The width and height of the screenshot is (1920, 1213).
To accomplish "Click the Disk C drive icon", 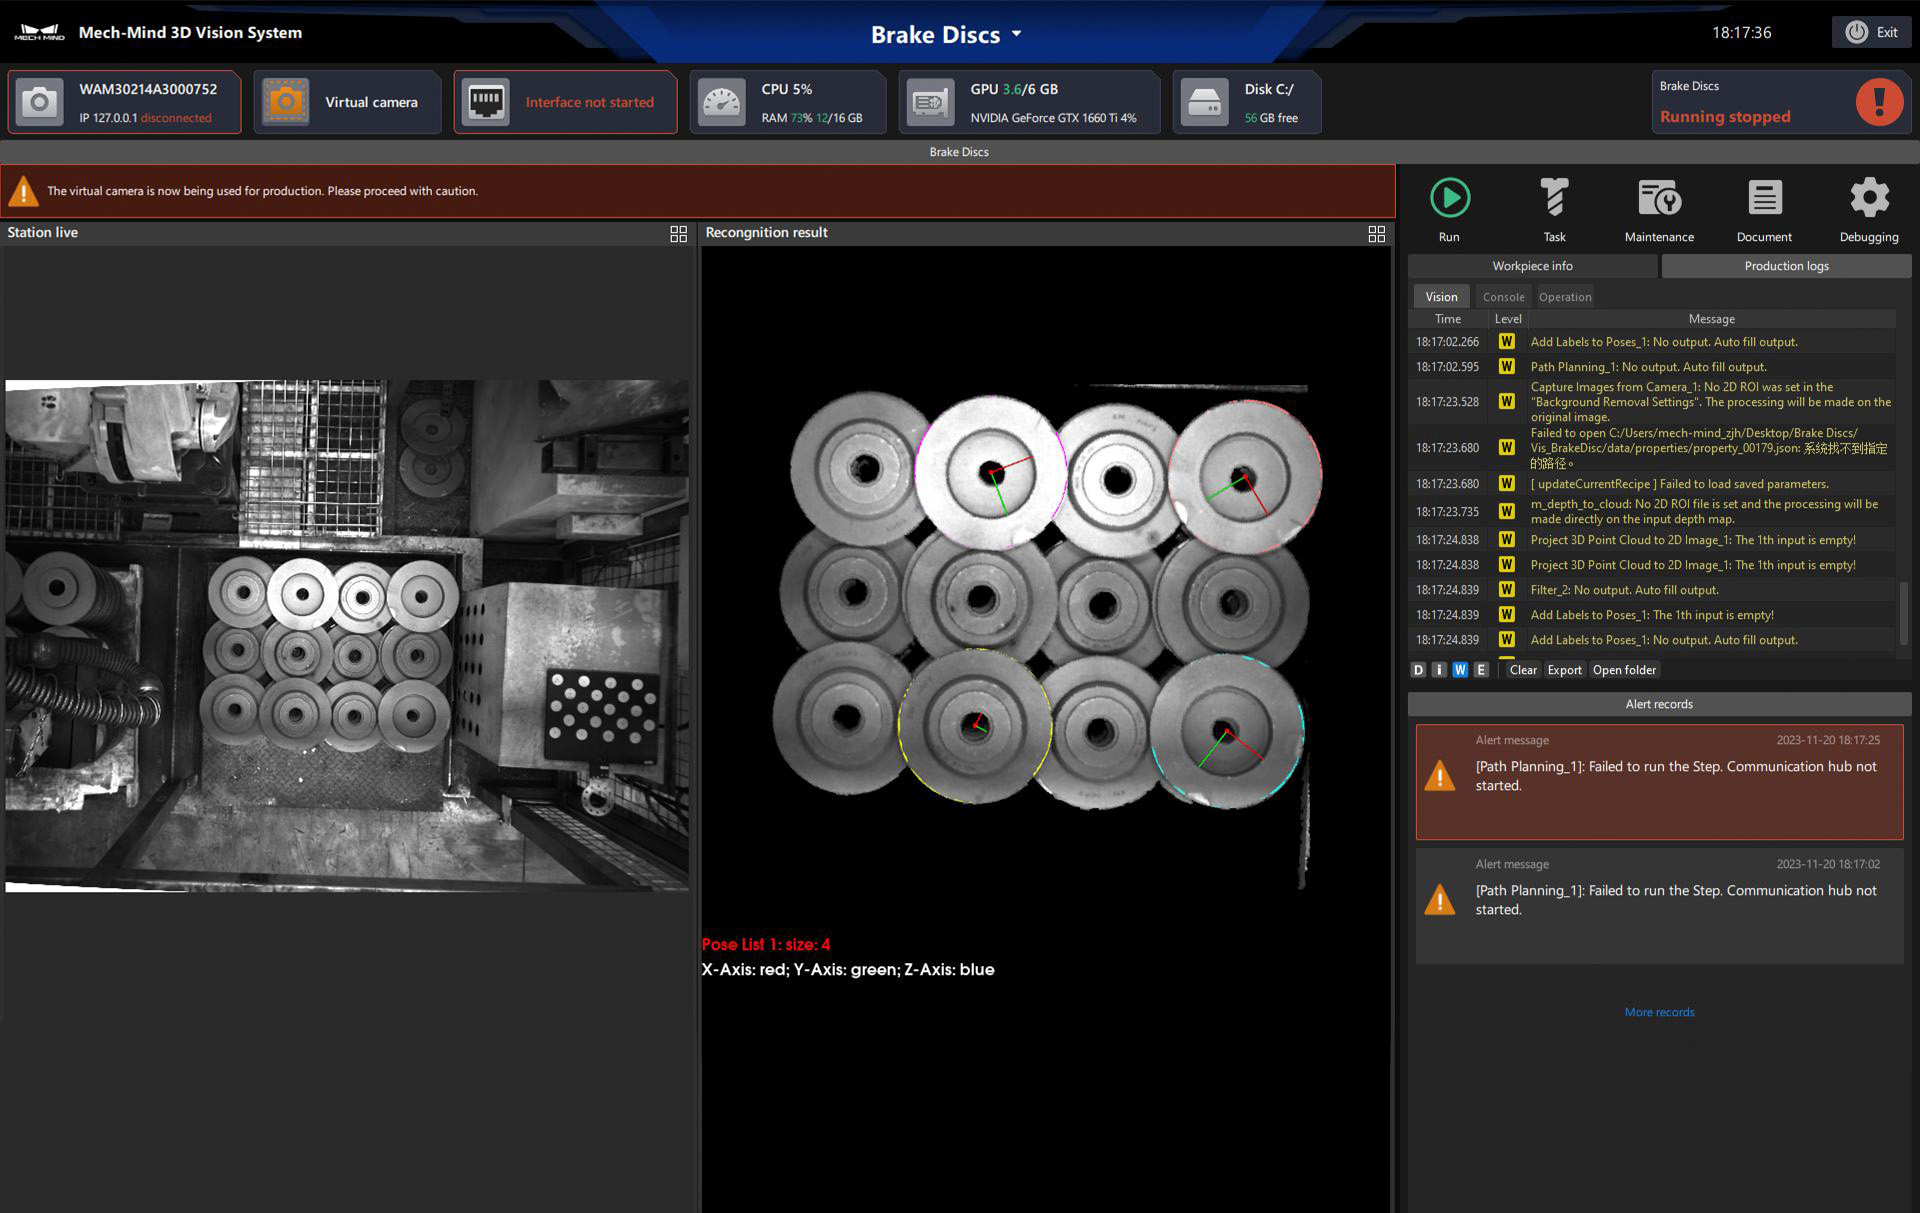I will tap(1205, 102).
